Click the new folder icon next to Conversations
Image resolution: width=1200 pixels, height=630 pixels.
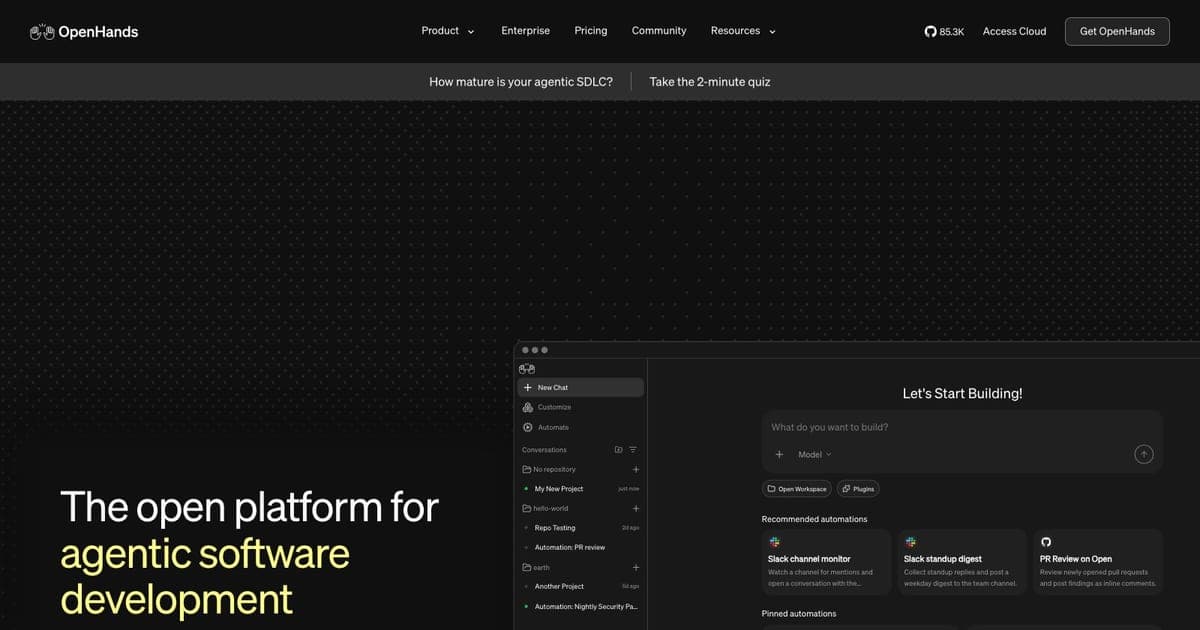619,450
